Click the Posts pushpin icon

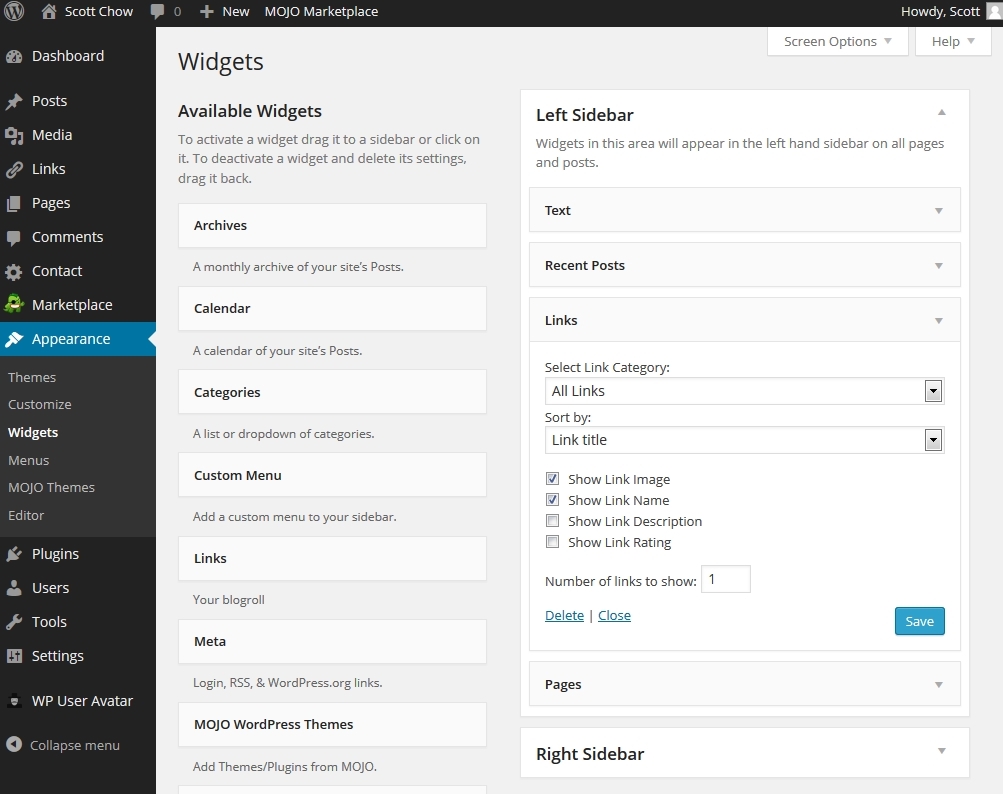tap(14, 101)
